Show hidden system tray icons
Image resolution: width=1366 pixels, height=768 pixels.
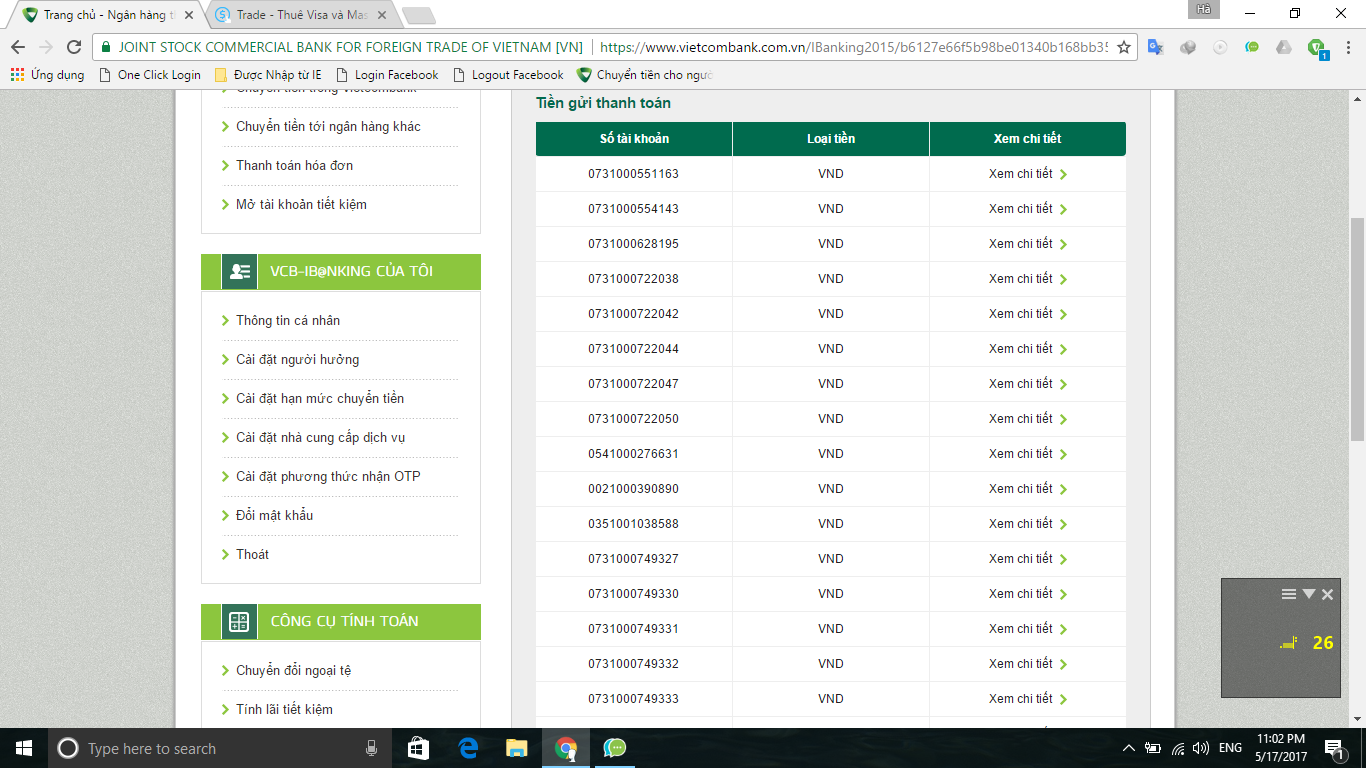click(x=1129, y=748)
